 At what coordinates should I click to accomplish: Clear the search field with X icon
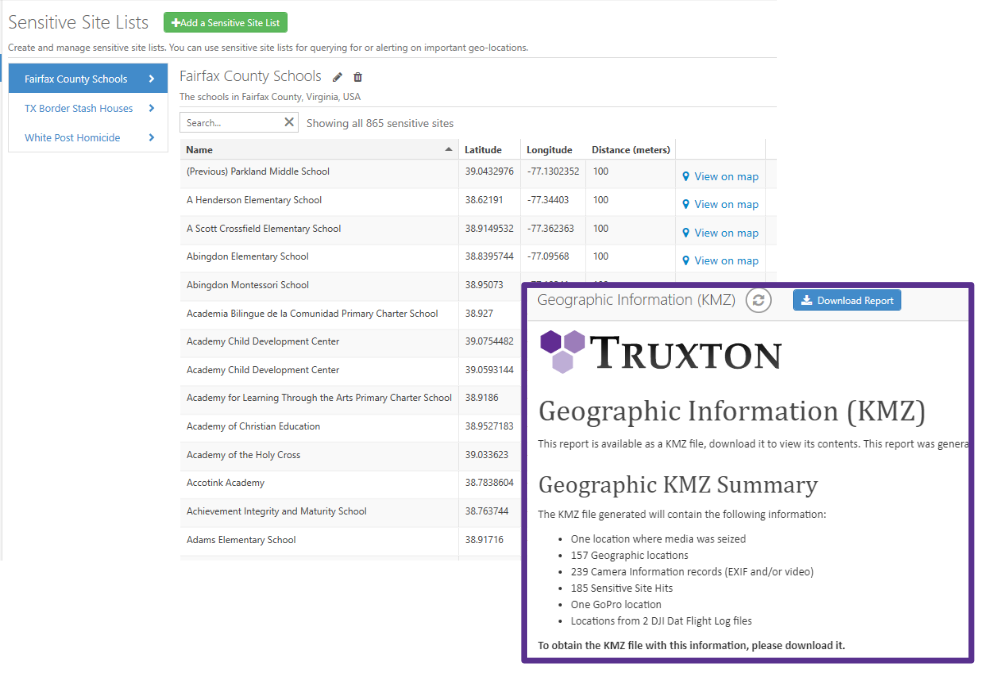point(289,122)
